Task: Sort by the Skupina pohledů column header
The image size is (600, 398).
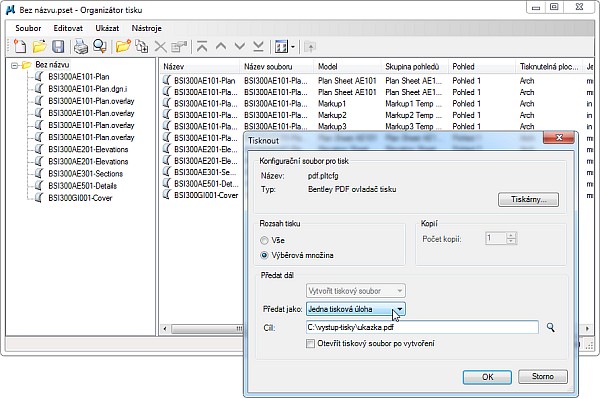Action: tap(414, 67)
